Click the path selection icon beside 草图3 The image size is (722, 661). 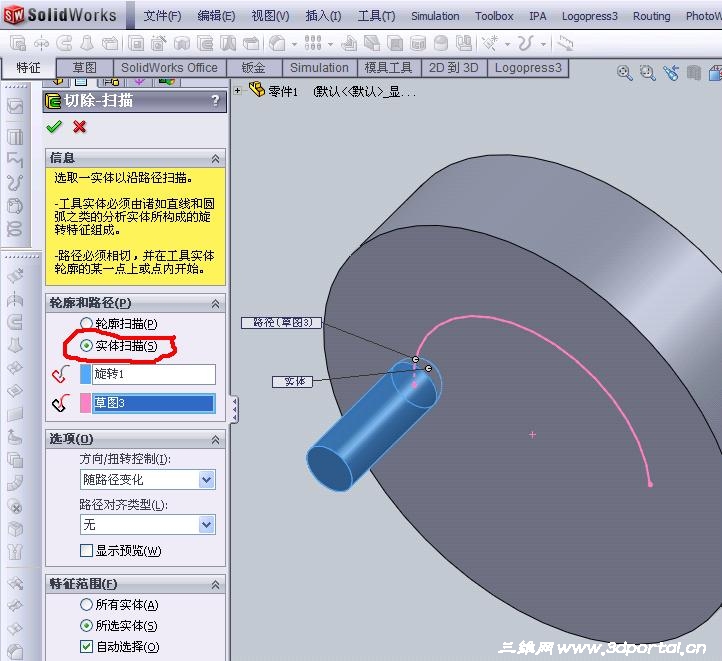(61, 403)
